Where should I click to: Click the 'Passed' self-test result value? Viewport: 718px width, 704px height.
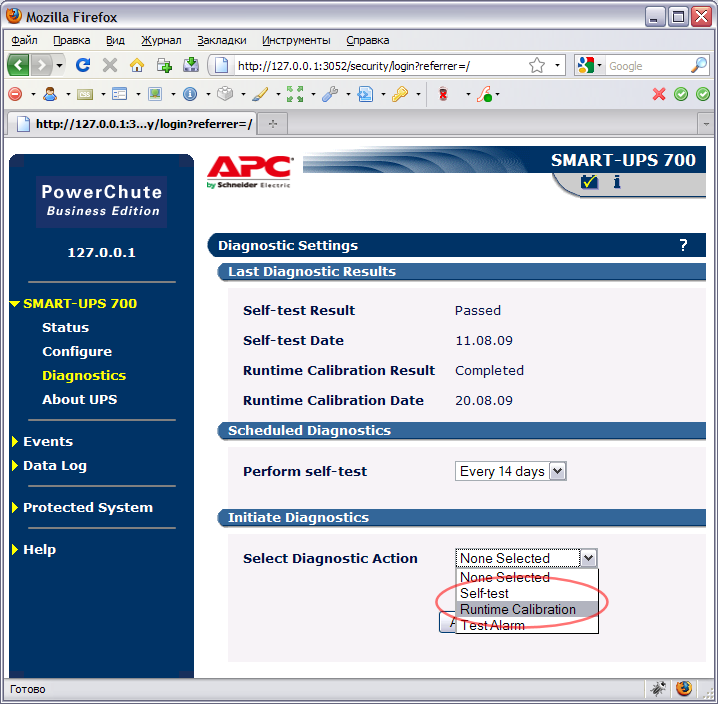point(478,310)
